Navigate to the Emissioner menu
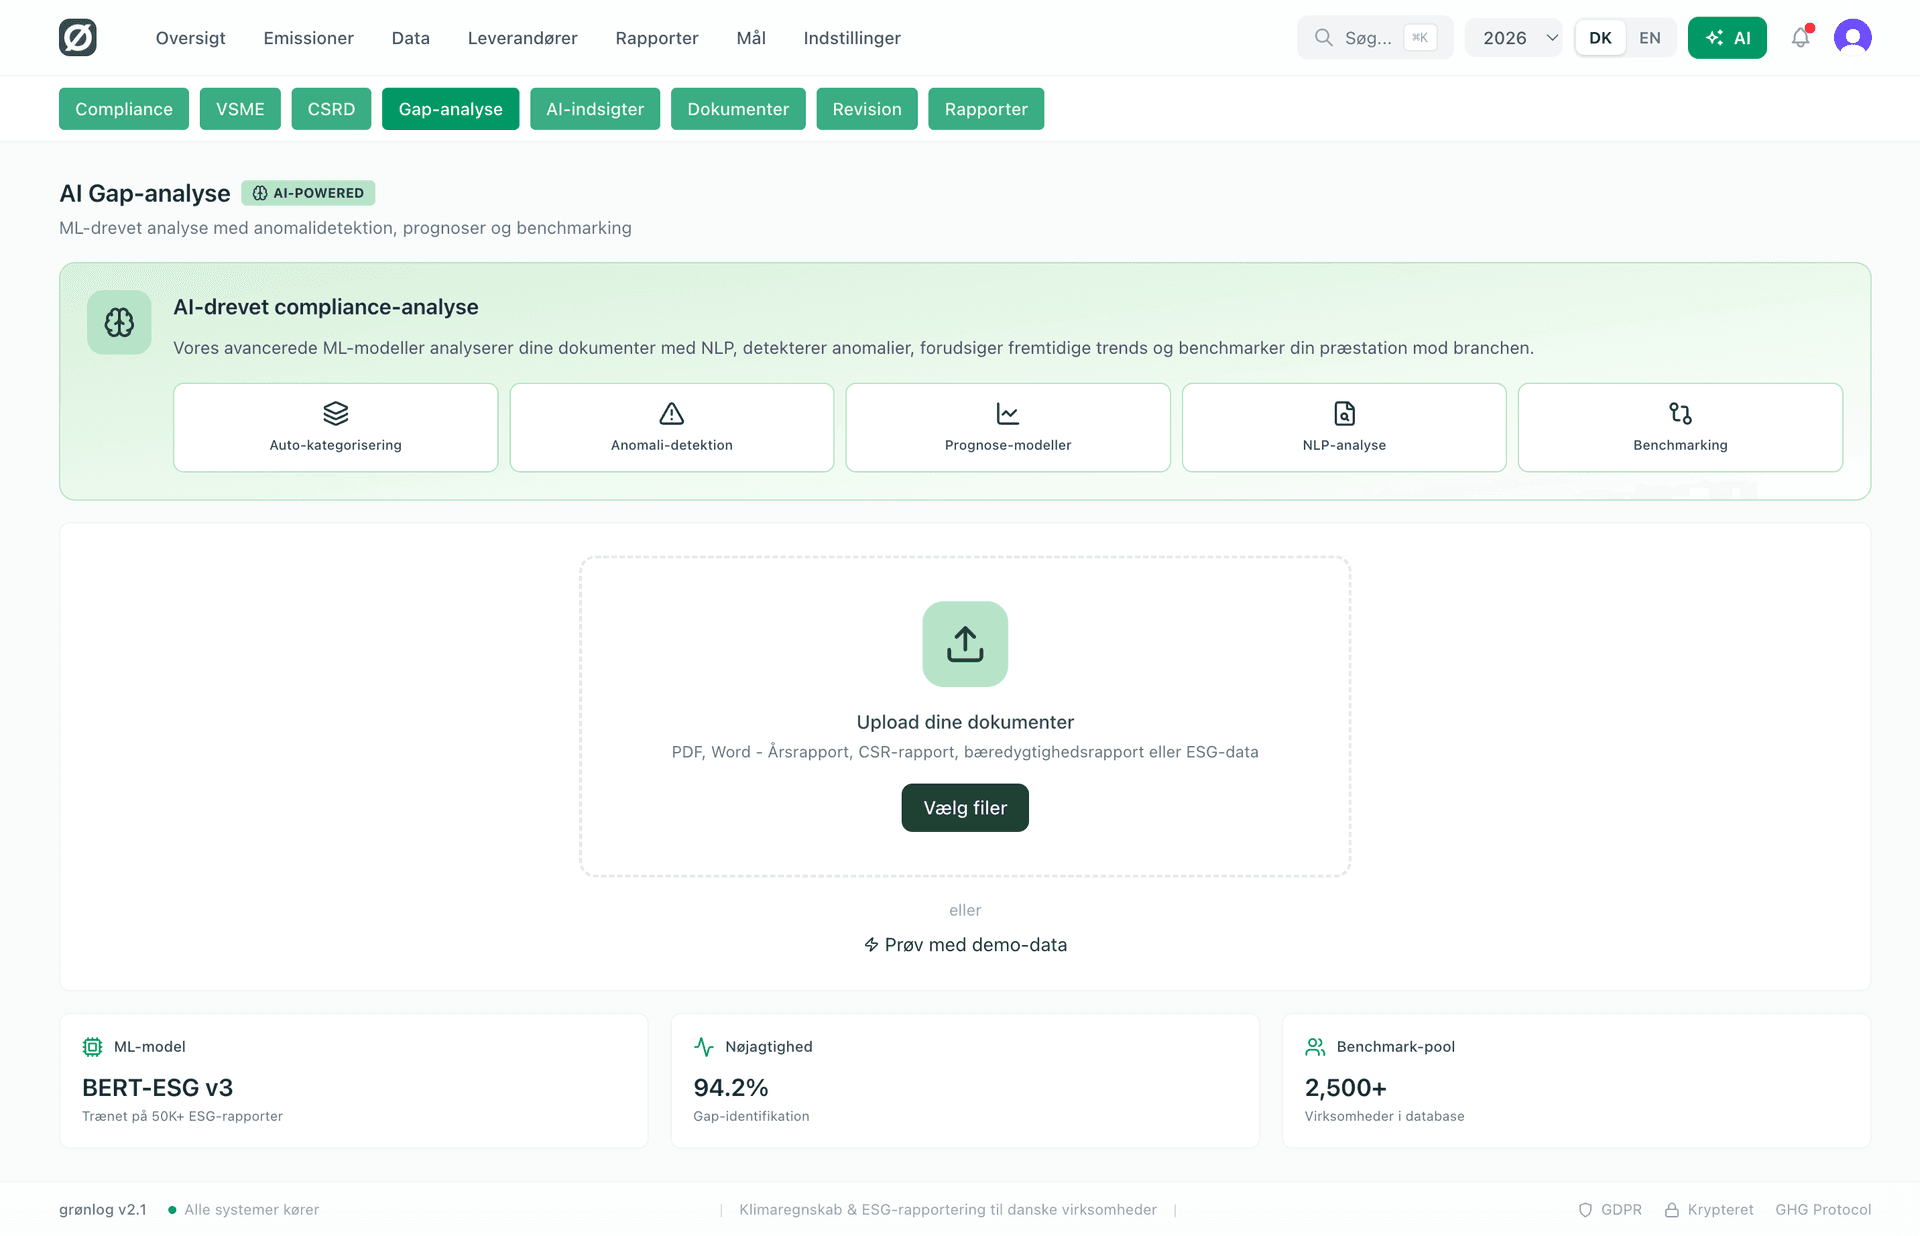 [x=308, y=38]
